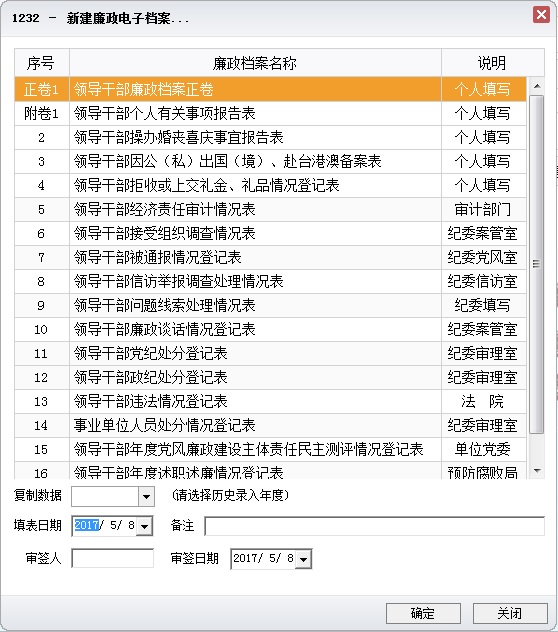
Task: Select row 领导干部廉政档案正卷
Action: point(270,89)
